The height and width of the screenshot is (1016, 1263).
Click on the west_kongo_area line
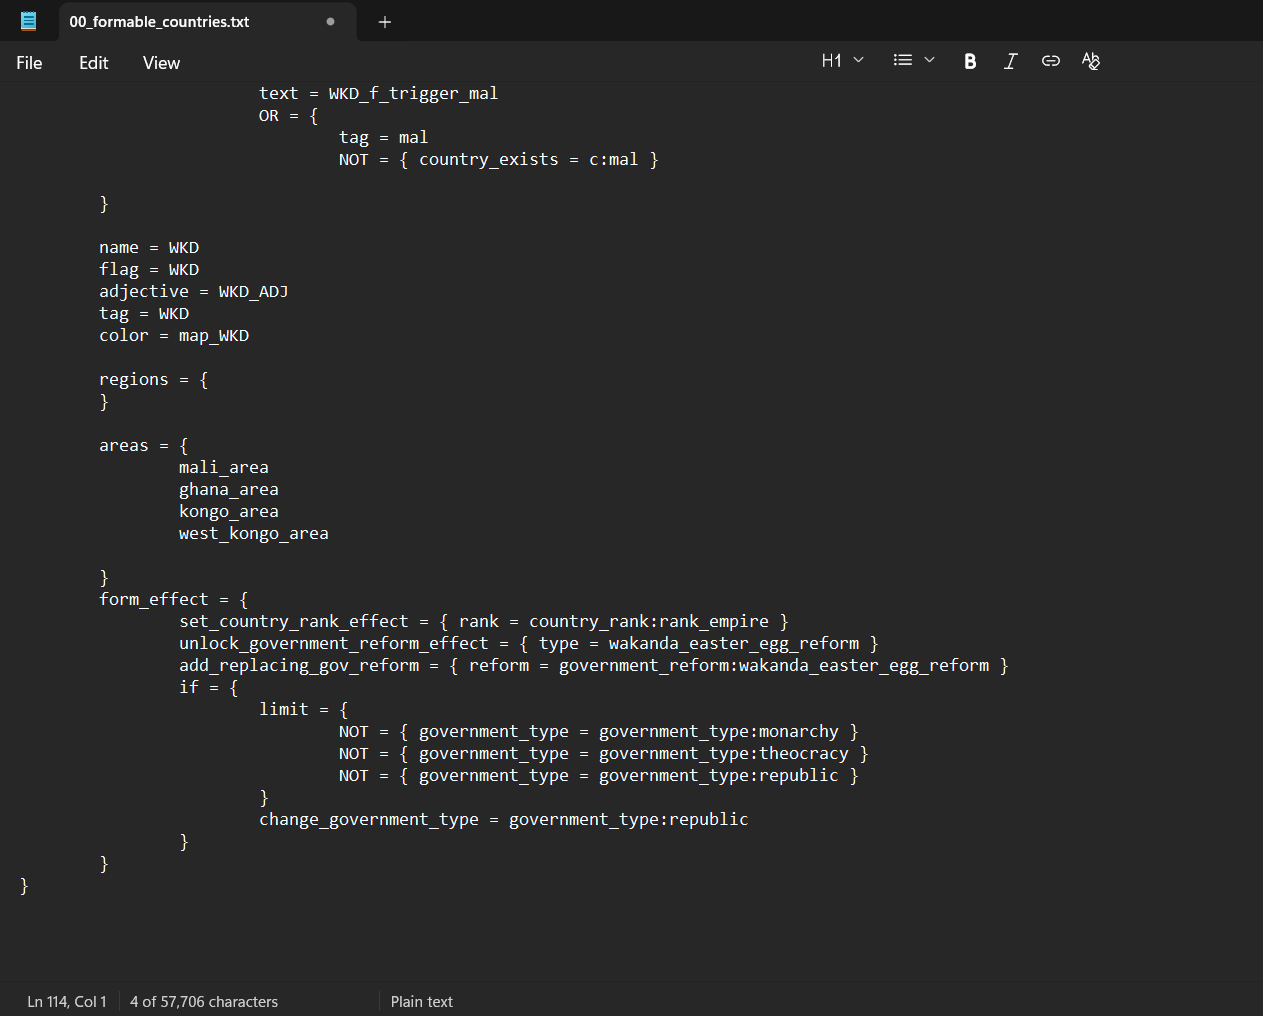(253, 533)
